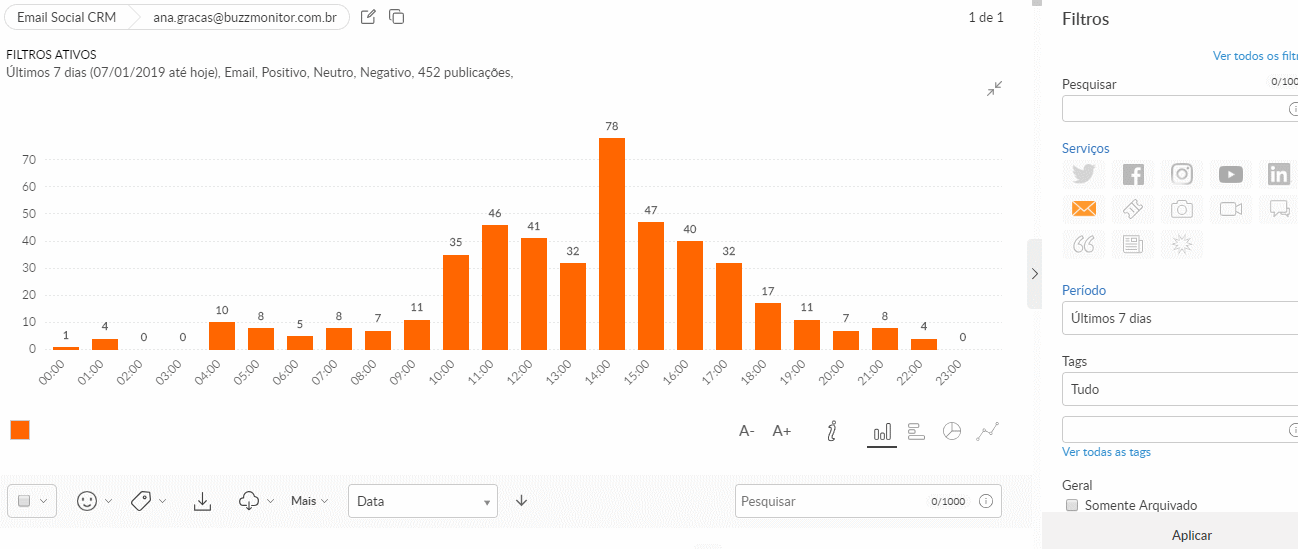Screen dimensions: 1298x549
Task: Expand the Mais menu
Action: (309, 501)
